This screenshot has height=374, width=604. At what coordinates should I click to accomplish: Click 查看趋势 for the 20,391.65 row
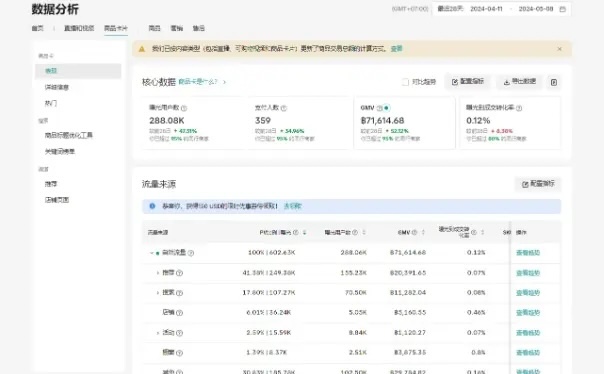528,273
